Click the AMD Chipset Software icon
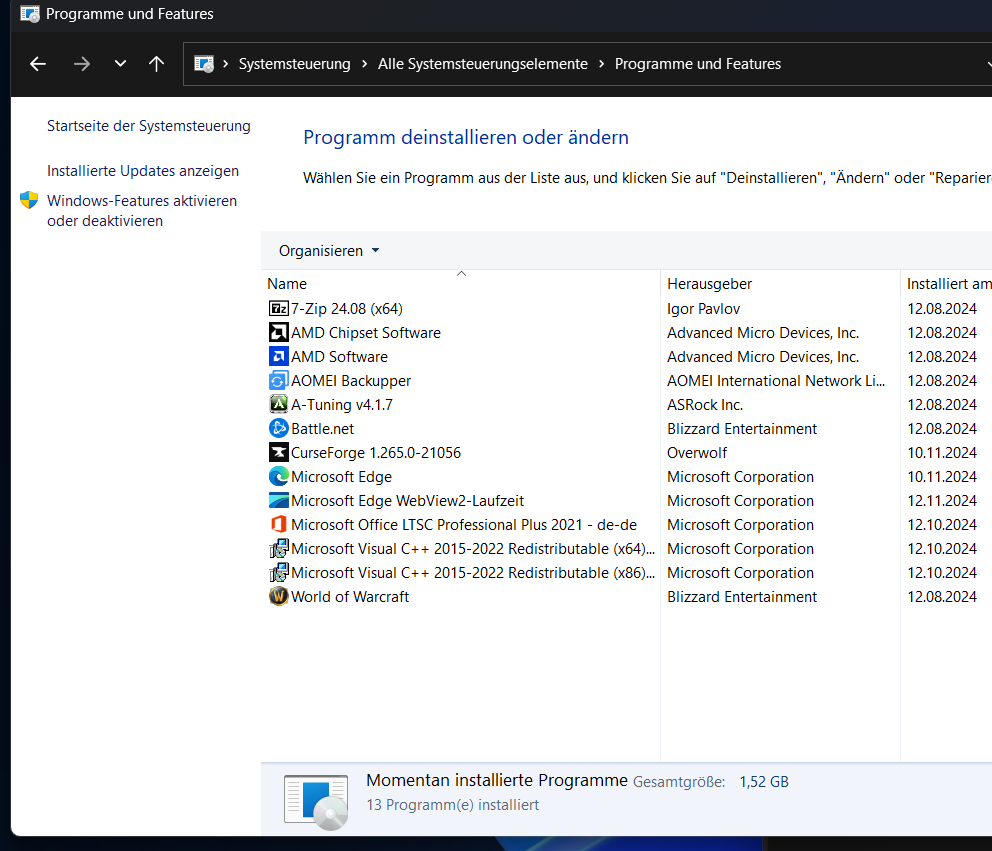 pos(278,333)
